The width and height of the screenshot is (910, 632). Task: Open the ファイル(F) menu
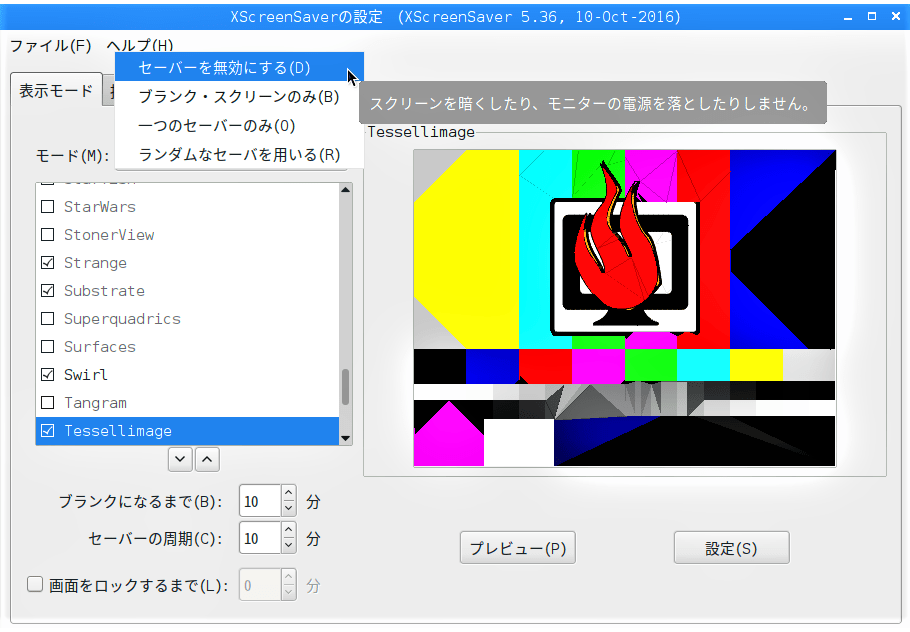51,45
